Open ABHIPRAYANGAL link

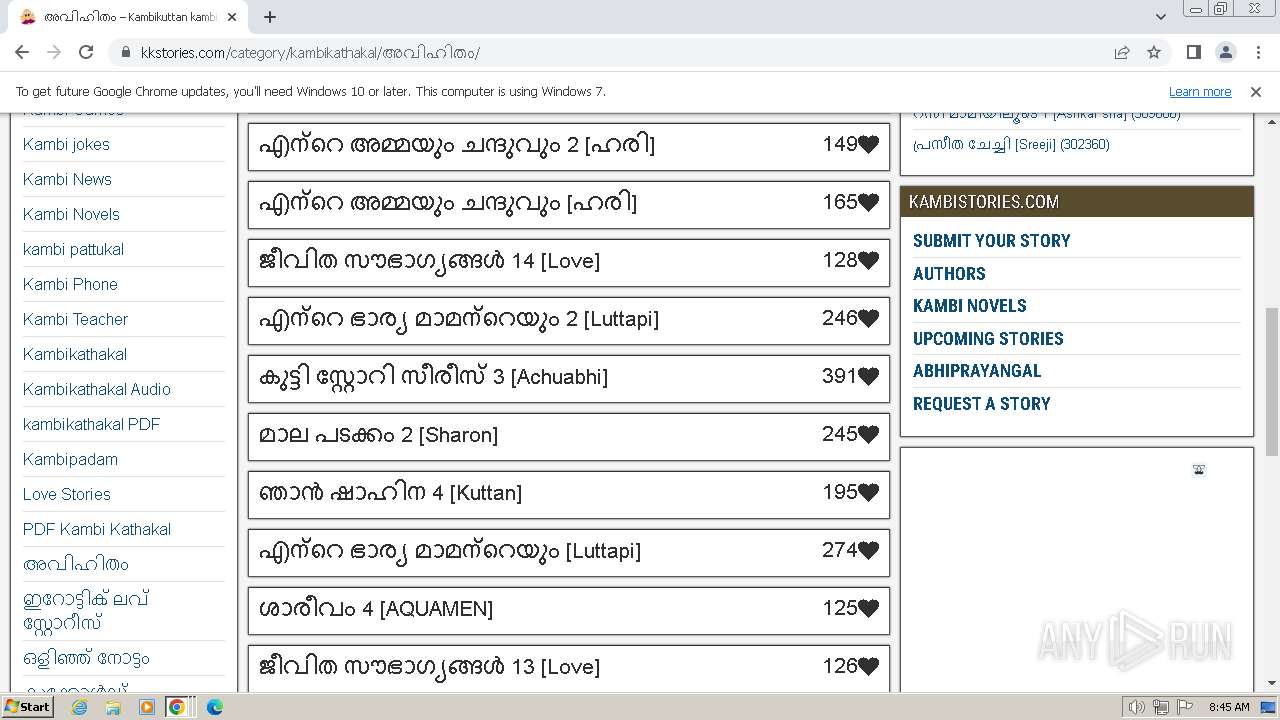tap(977, 371)
